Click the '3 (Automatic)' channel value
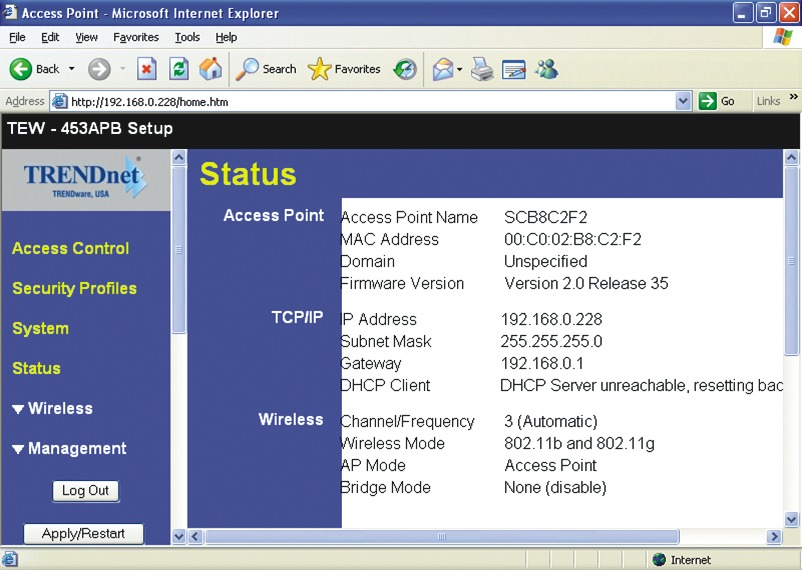Image resolution: width=802 pixels, height=570 pixels. 550,422
